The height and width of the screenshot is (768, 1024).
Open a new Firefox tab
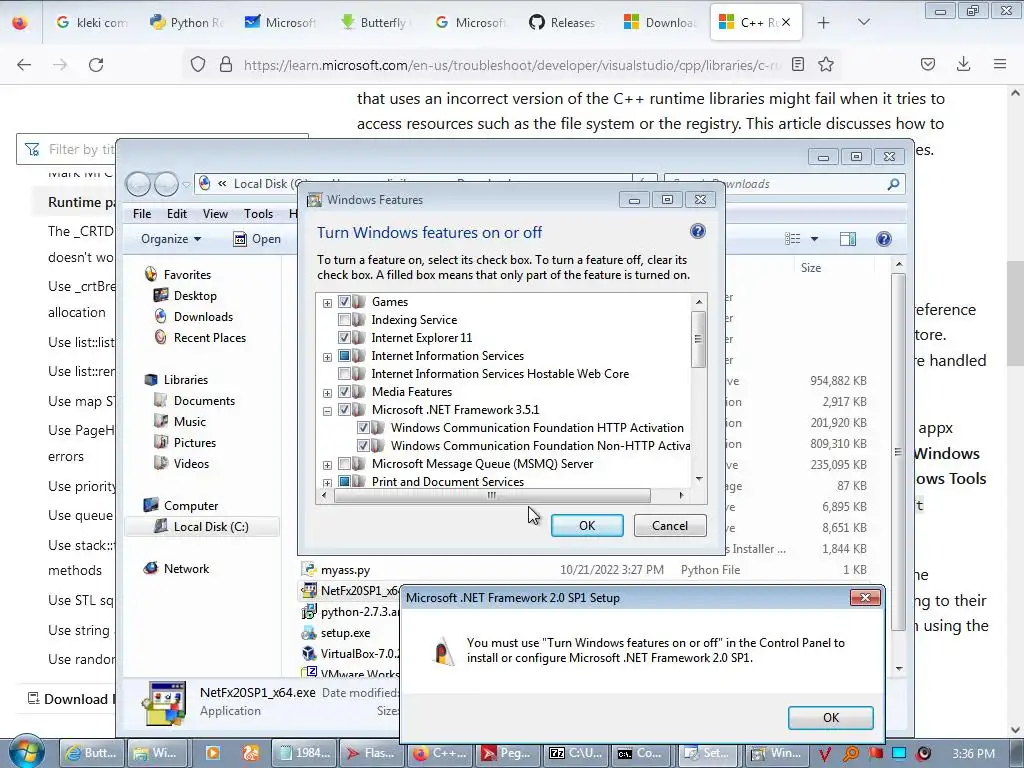(824, 22)
